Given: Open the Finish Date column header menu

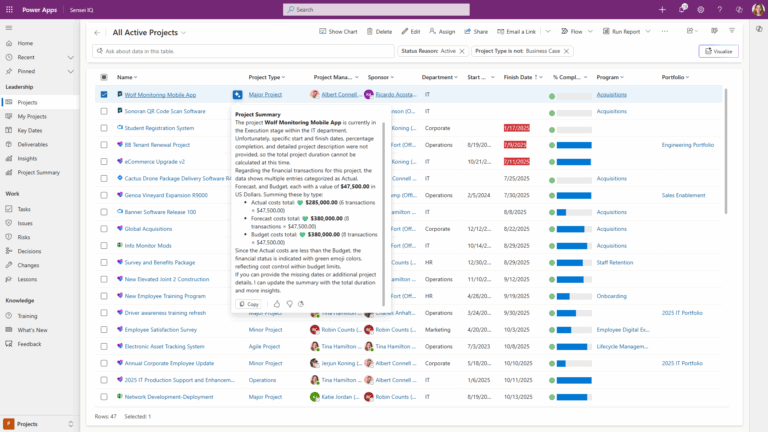Looking at the screenshot, I should [x=523, y=77].
